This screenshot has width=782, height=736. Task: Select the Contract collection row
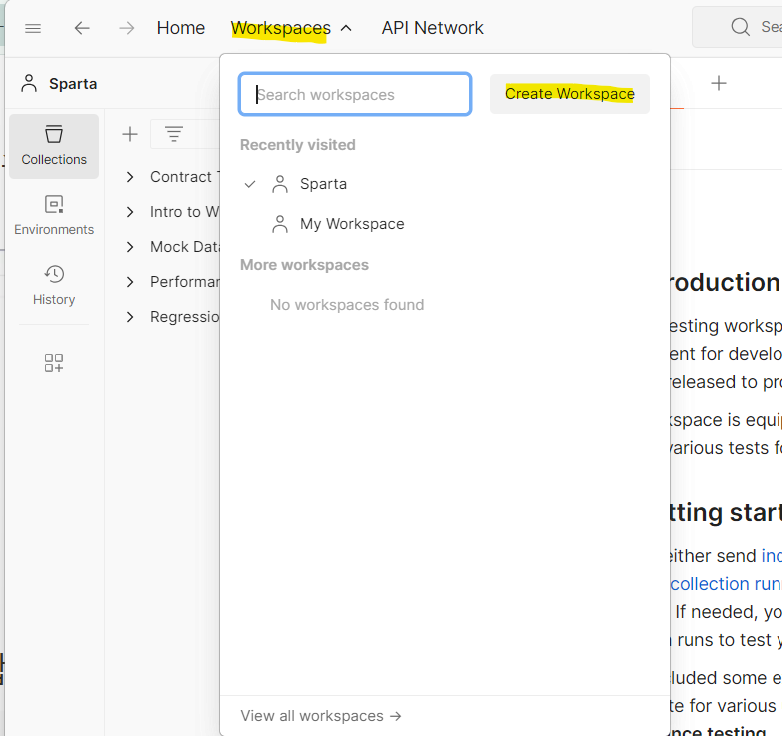coord(185,177)
